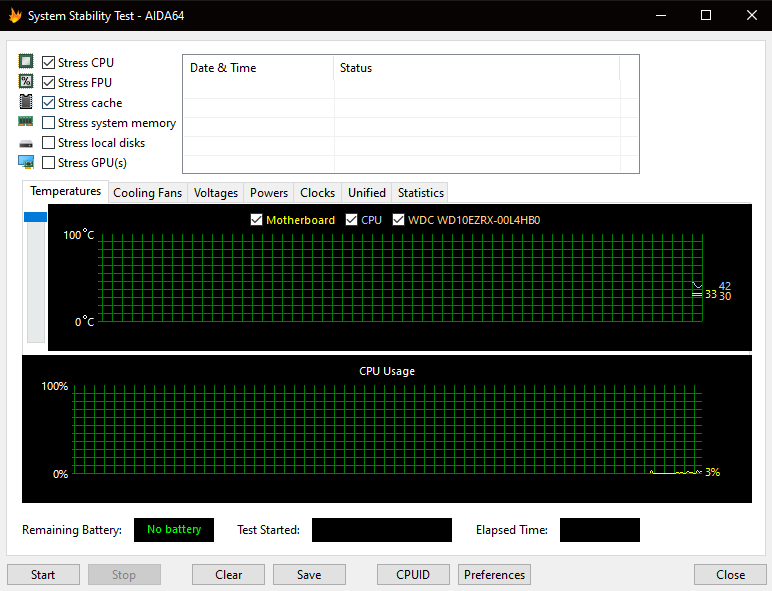Viewport: 772px width, 591px height.
Task: Switch to the Powers tab
Action: pyautogui.click(x=269, y=193)
